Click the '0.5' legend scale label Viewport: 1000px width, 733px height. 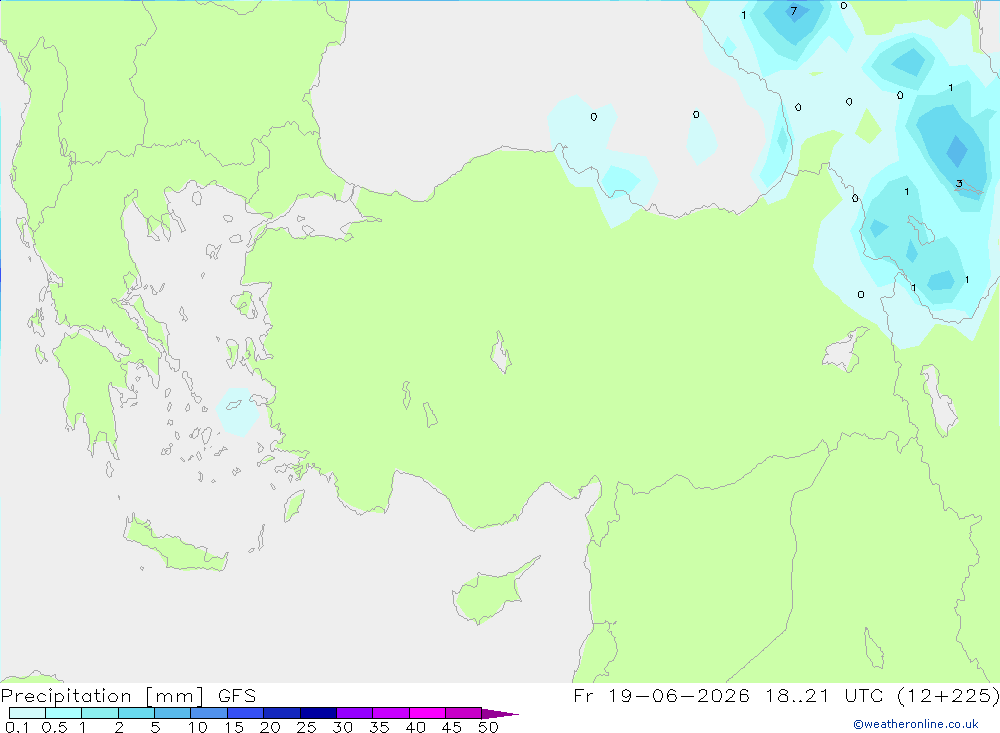(x=54, y=727)
